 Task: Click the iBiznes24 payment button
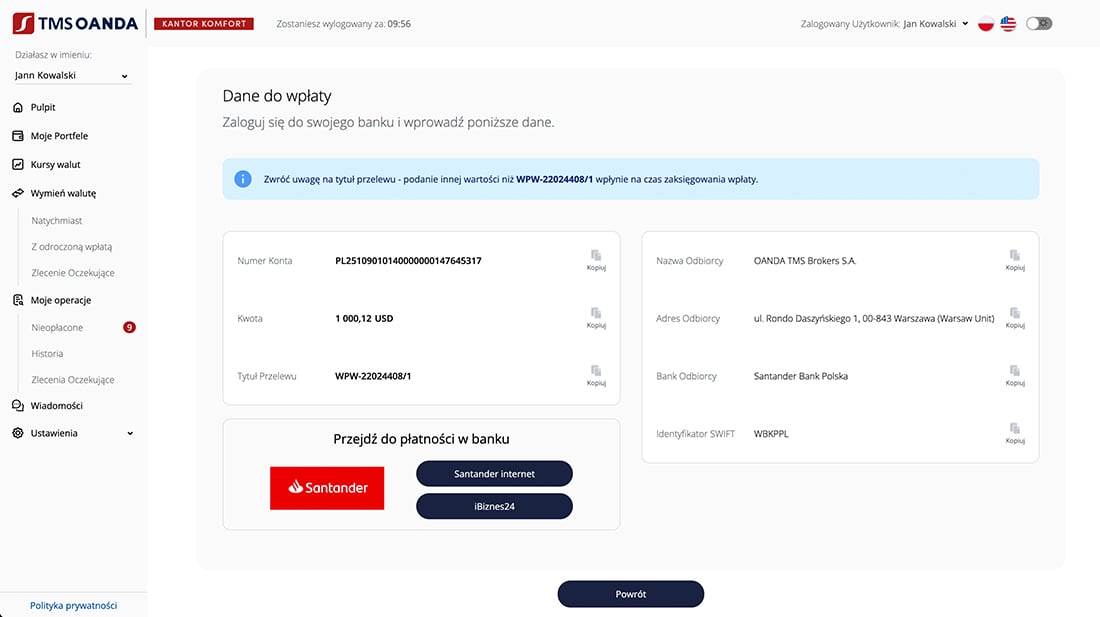[x=494, y=506]
